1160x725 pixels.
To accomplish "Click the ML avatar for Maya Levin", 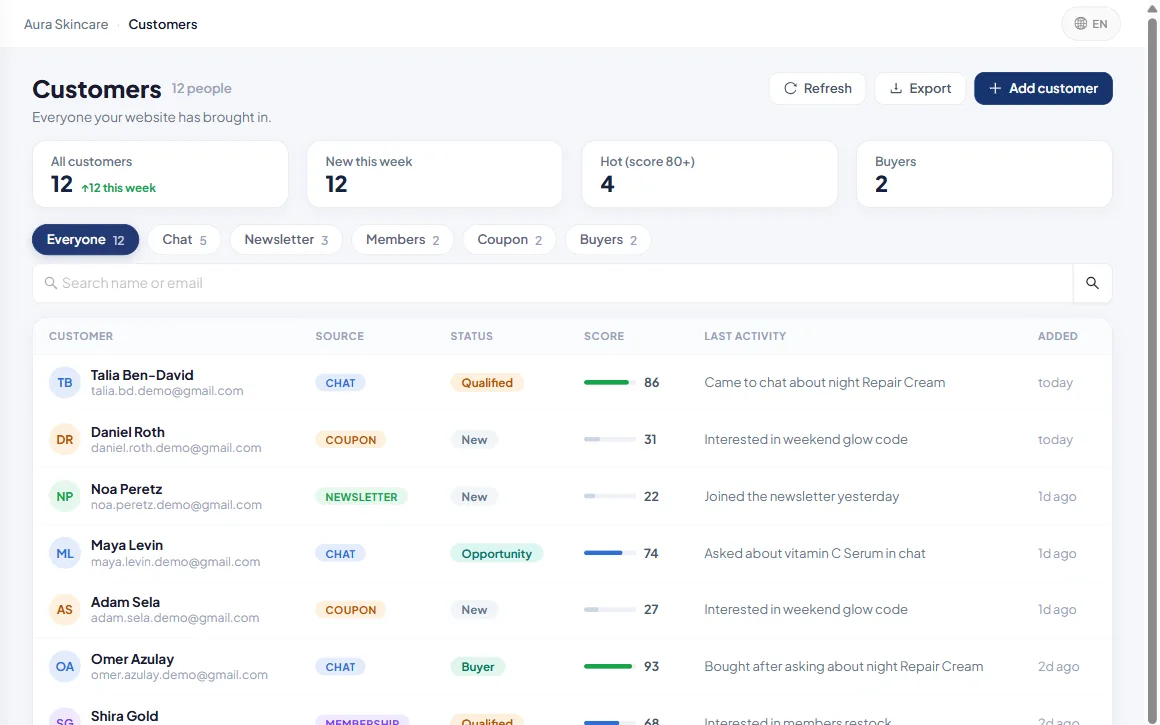I will click(64, 553).
